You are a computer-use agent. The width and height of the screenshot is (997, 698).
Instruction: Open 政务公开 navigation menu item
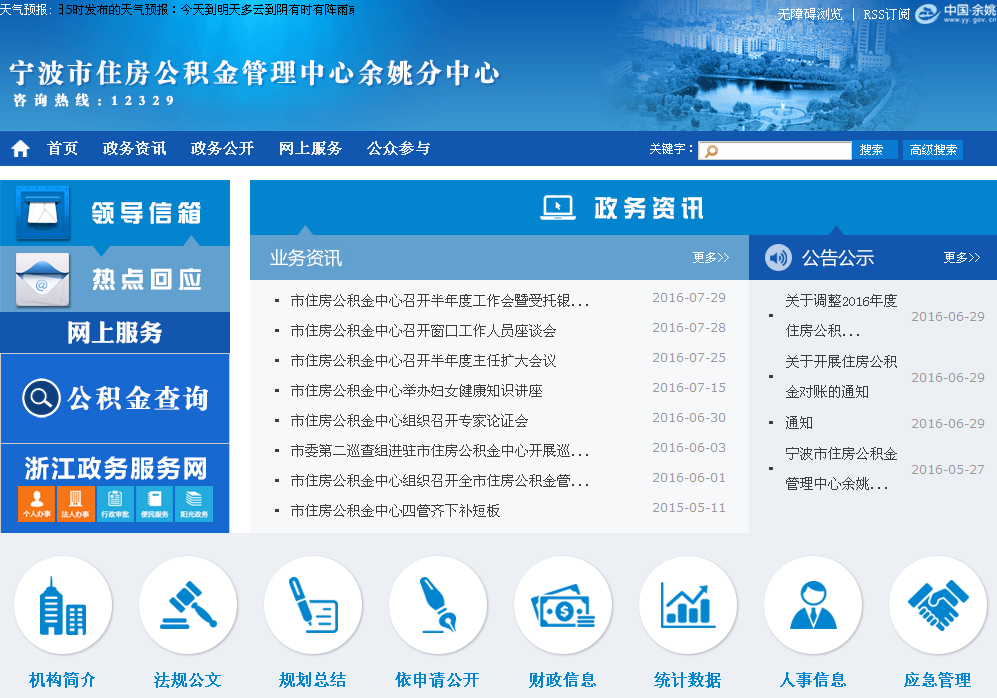(x=223, y=149)
